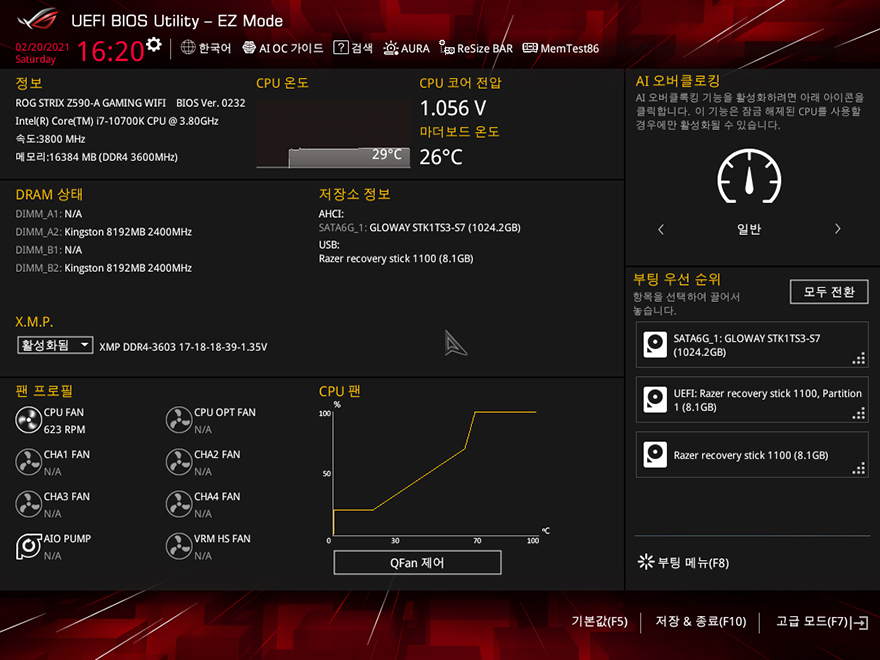
Task: Open AURA lighting settings
Action: point(406,48)
